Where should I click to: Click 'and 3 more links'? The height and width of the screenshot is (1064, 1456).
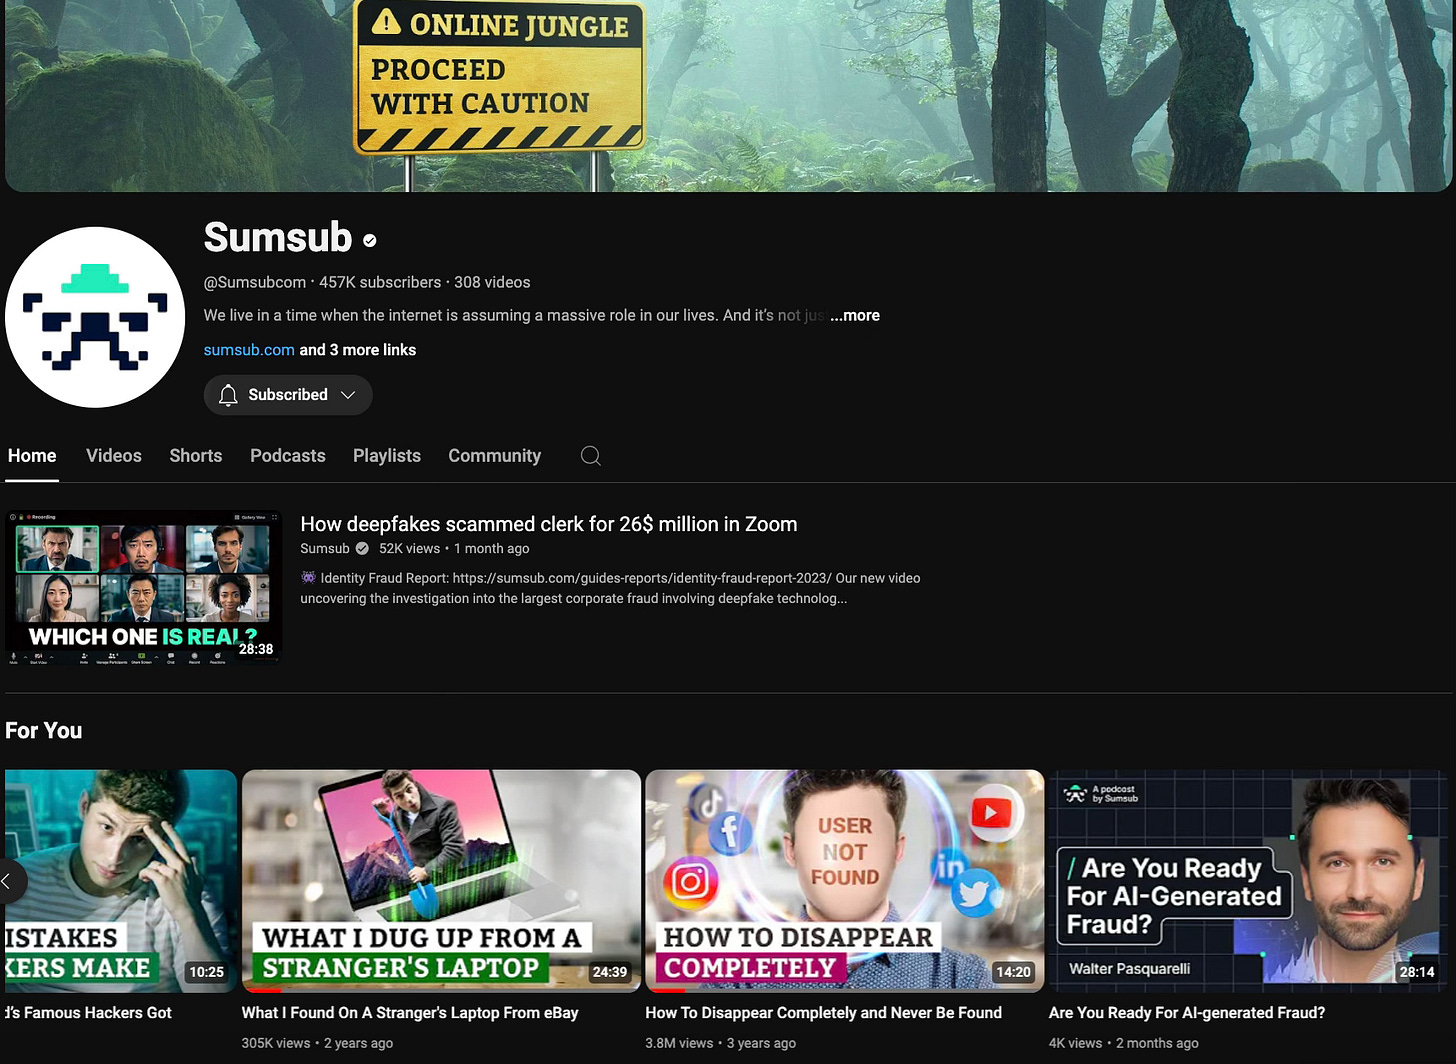coord(358,350)
